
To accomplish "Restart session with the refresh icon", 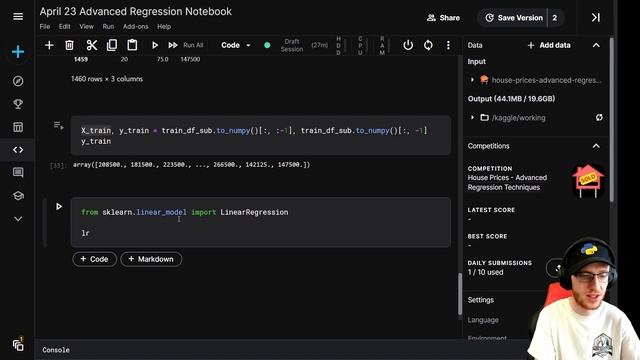I will coord(428,45).
